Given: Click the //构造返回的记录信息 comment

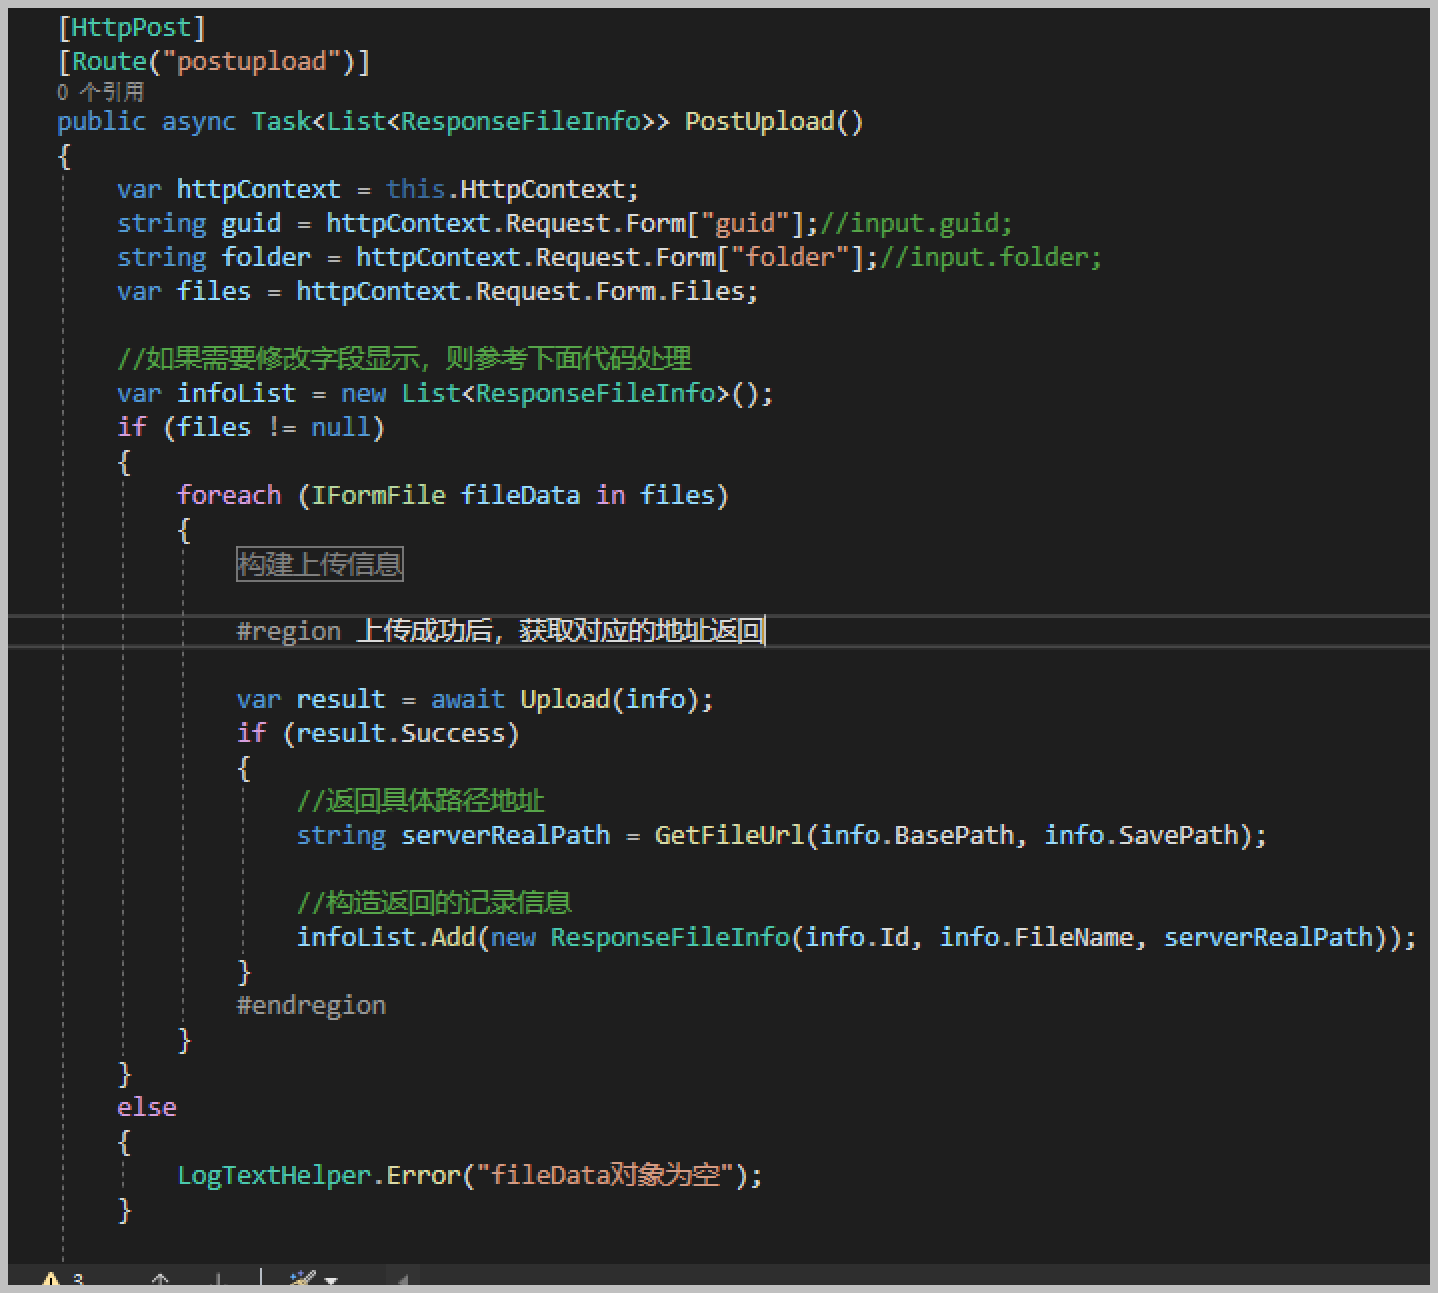Looking at the screenshot, I should (x=434, y=903).
